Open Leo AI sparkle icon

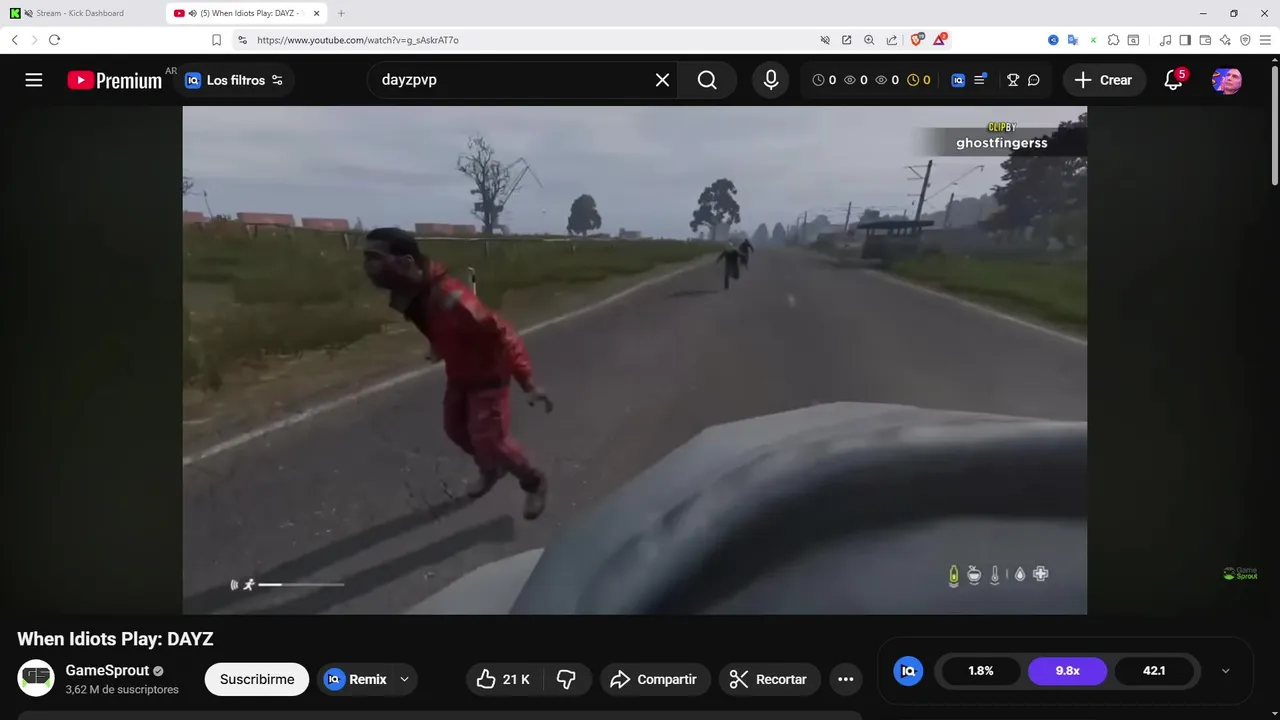pyautogui.click(x=1225, y=40)
